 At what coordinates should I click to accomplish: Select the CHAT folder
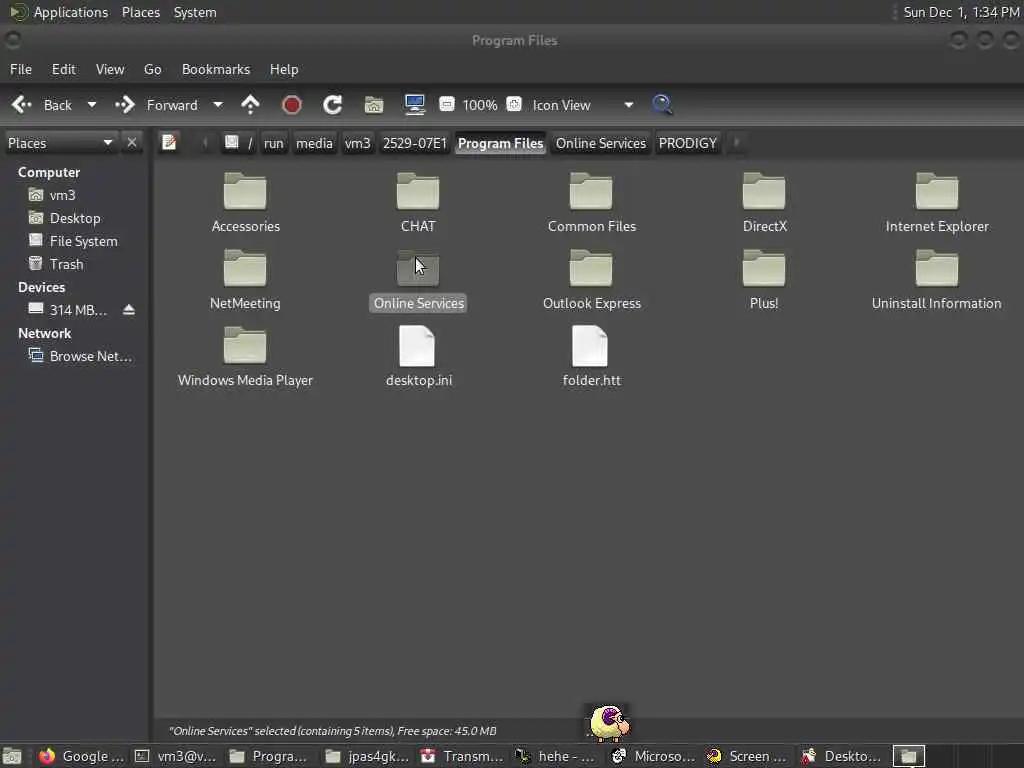point(418,203)
